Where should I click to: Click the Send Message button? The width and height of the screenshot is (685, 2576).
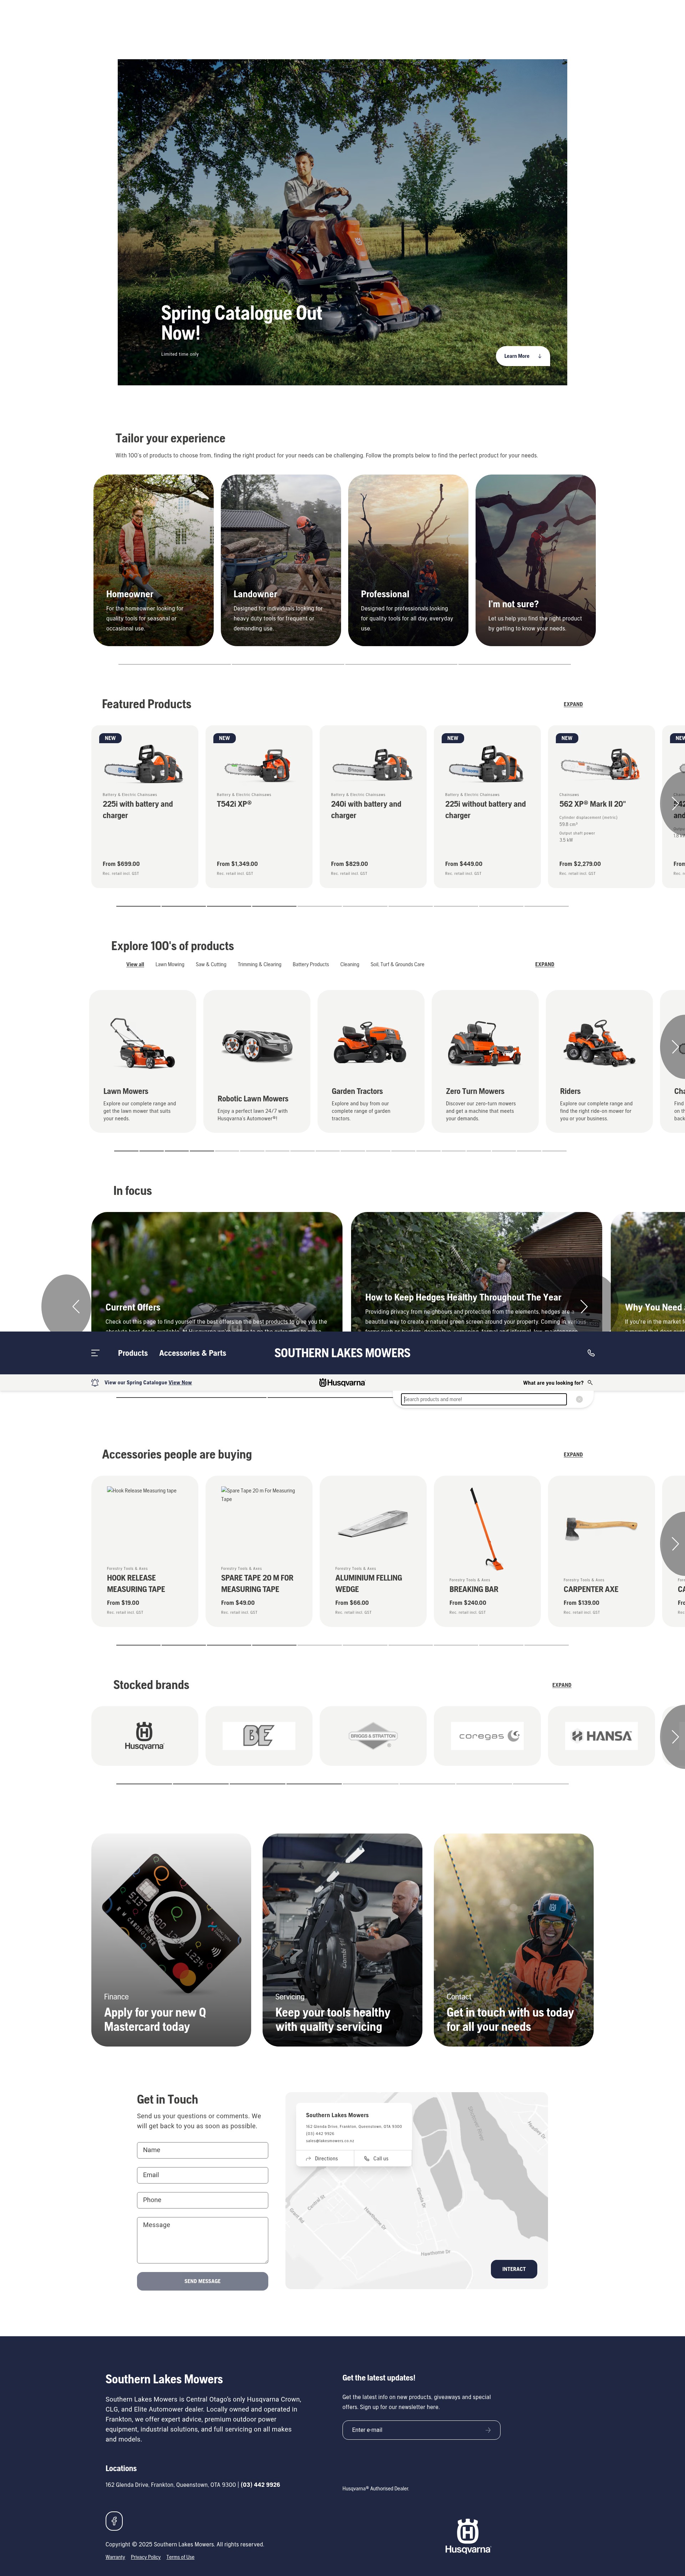(202, 2281)
